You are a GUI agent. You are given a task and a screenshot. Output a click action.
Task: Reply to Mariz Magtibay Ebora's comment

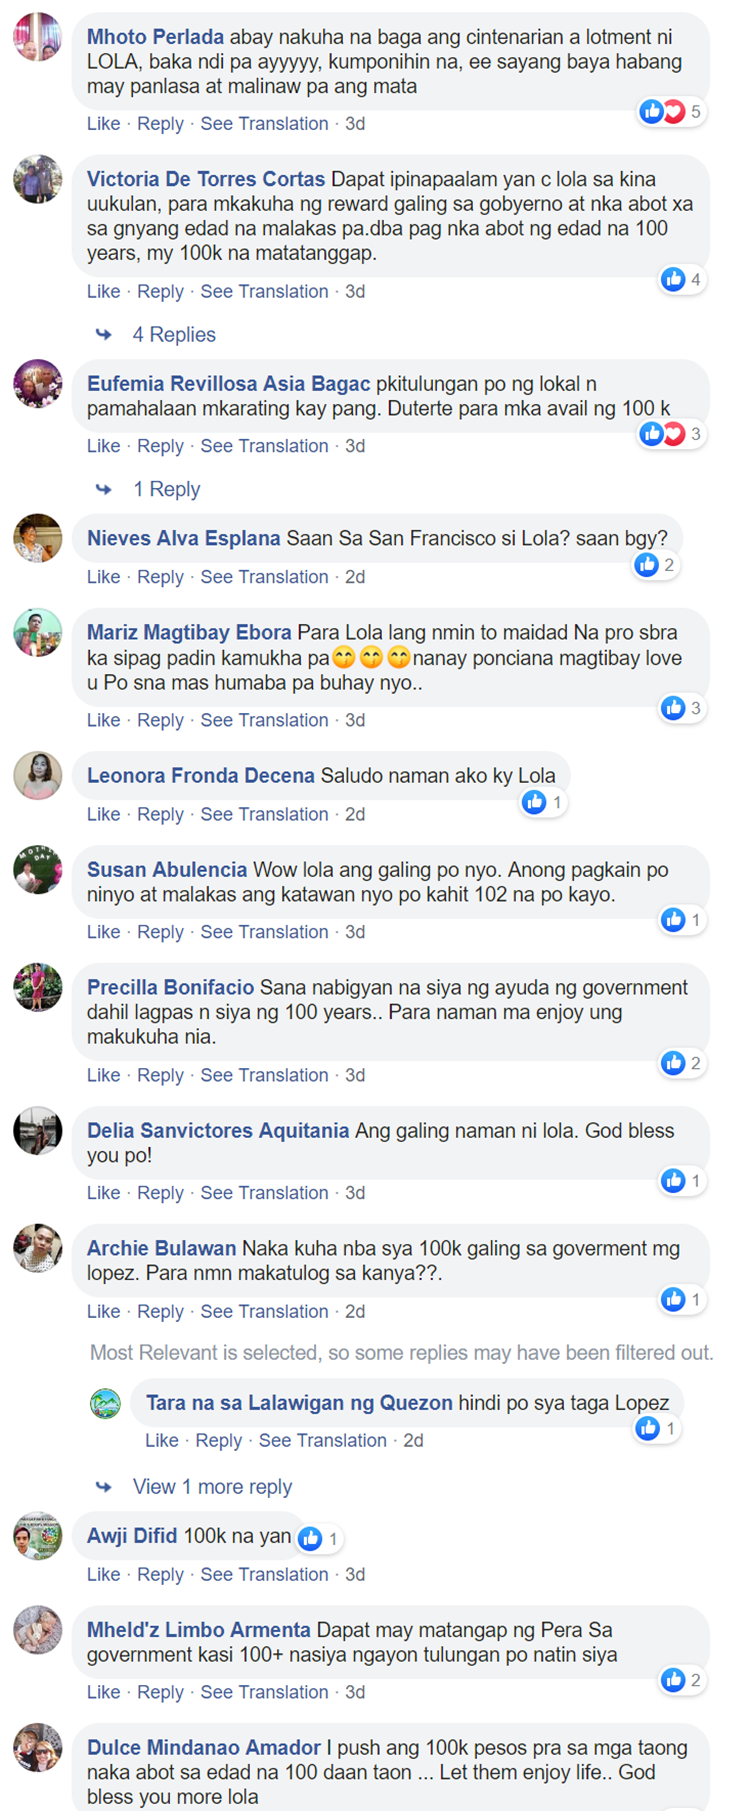click(x=160, y=720)
